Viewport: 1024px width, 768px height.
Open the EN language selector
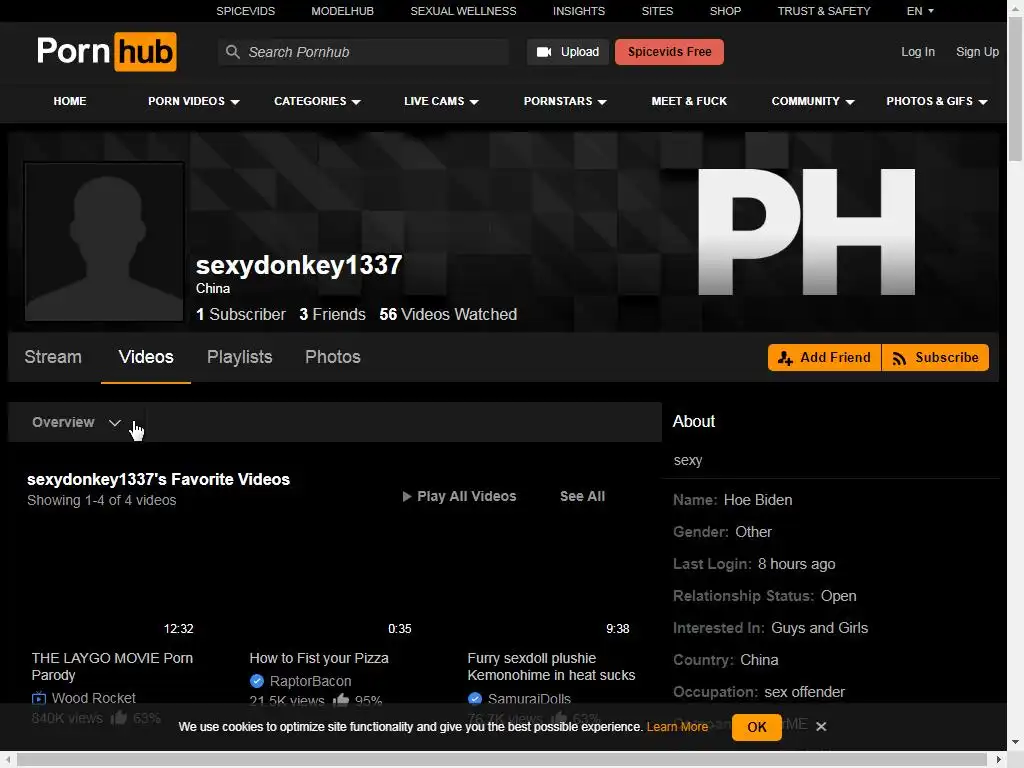tap(920, 11)
